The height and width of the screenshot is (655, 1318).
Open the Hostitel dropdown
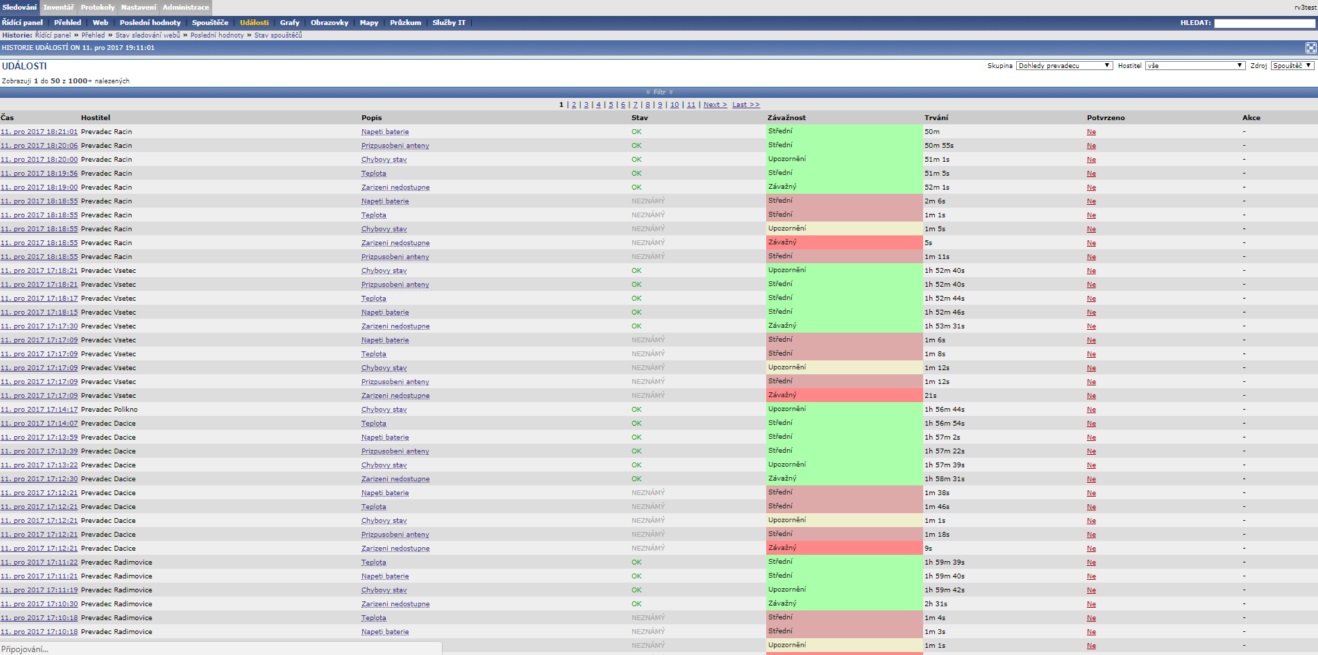(1194, 65)
